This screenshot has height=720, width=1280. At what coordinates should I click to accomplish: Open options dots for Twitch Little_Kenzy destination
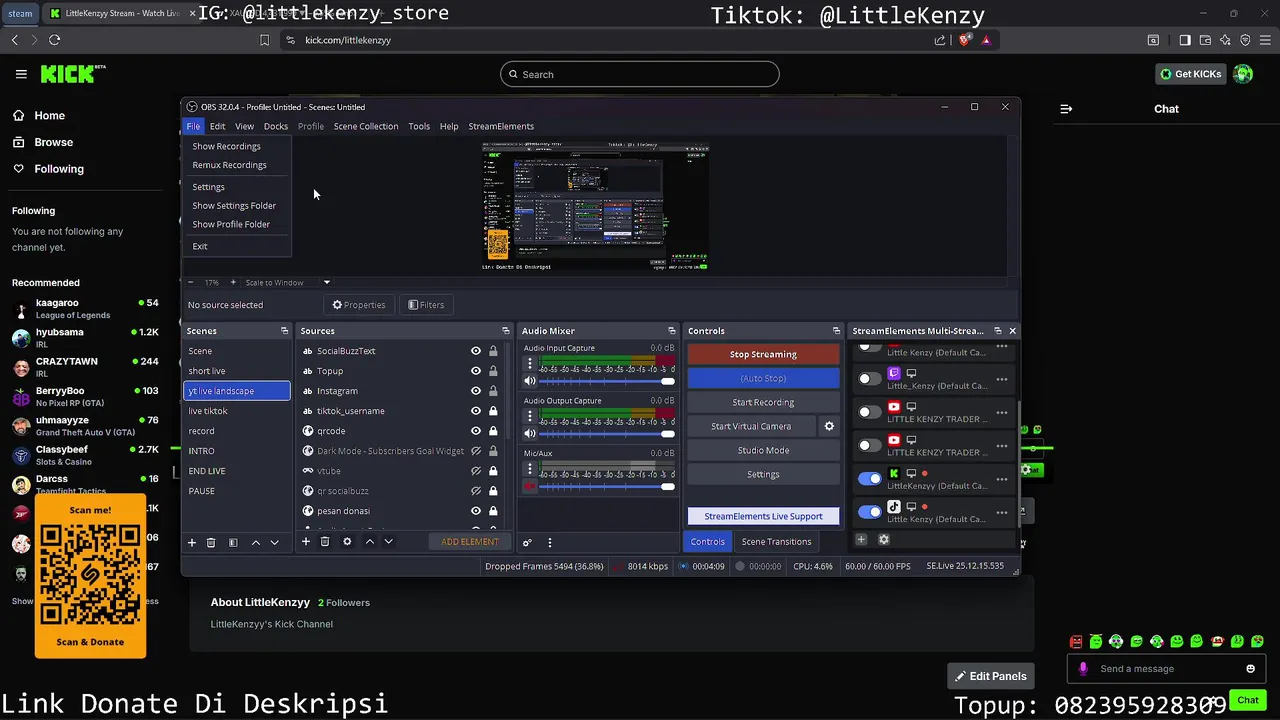[x=1002, y=379]
